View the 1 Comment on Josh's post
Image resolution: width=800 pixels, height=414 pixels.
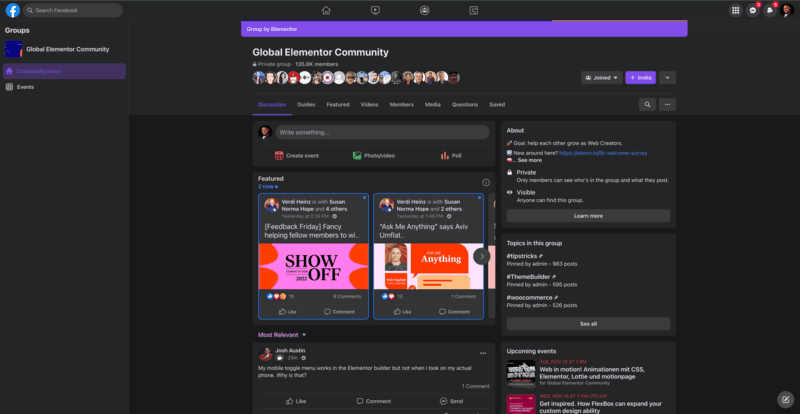tap(476, 386)
